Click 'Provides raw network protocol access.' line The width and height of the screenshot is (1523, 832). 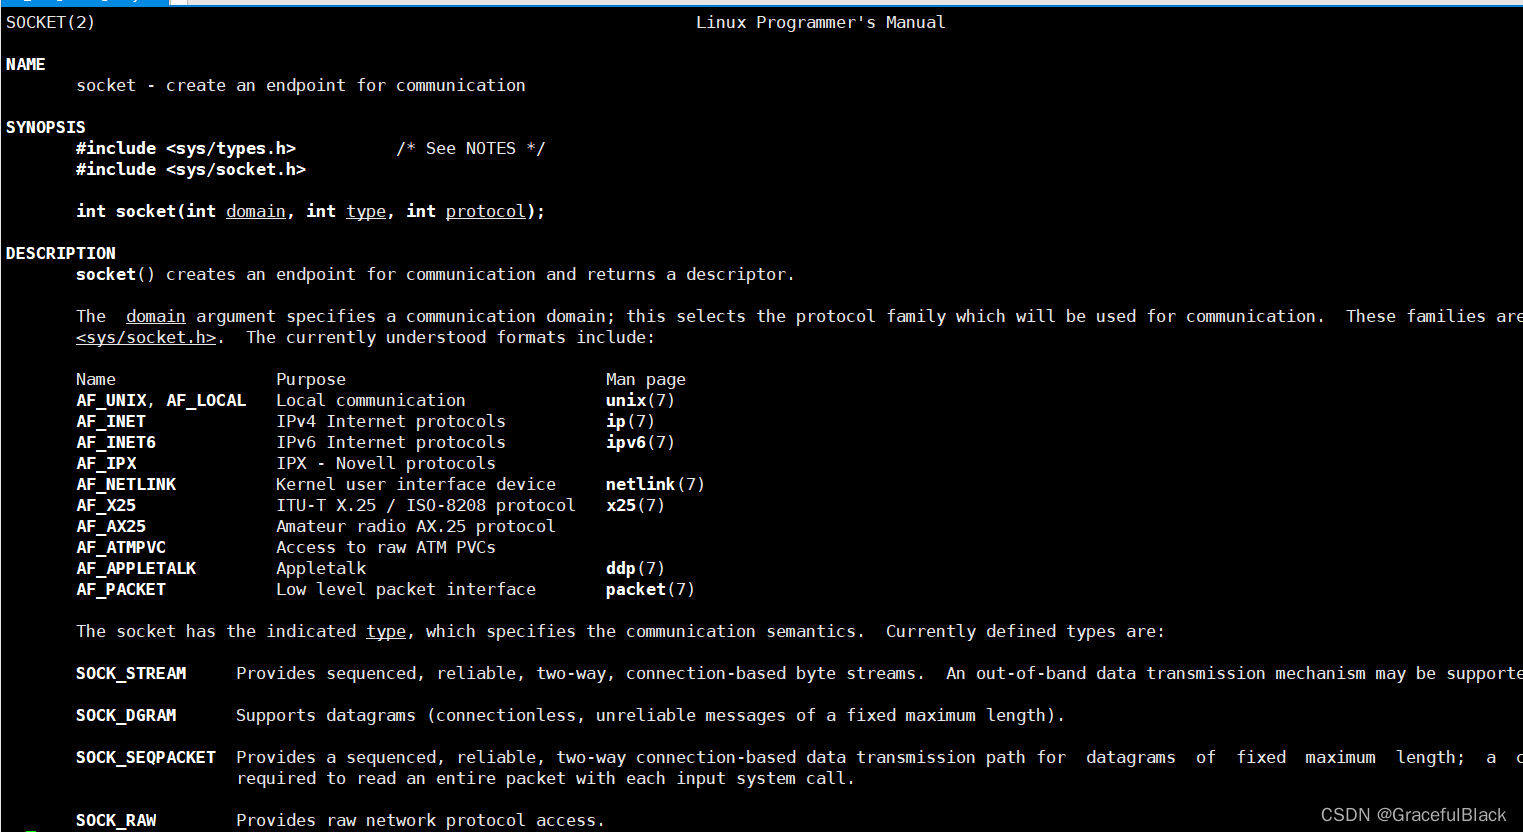421,820
